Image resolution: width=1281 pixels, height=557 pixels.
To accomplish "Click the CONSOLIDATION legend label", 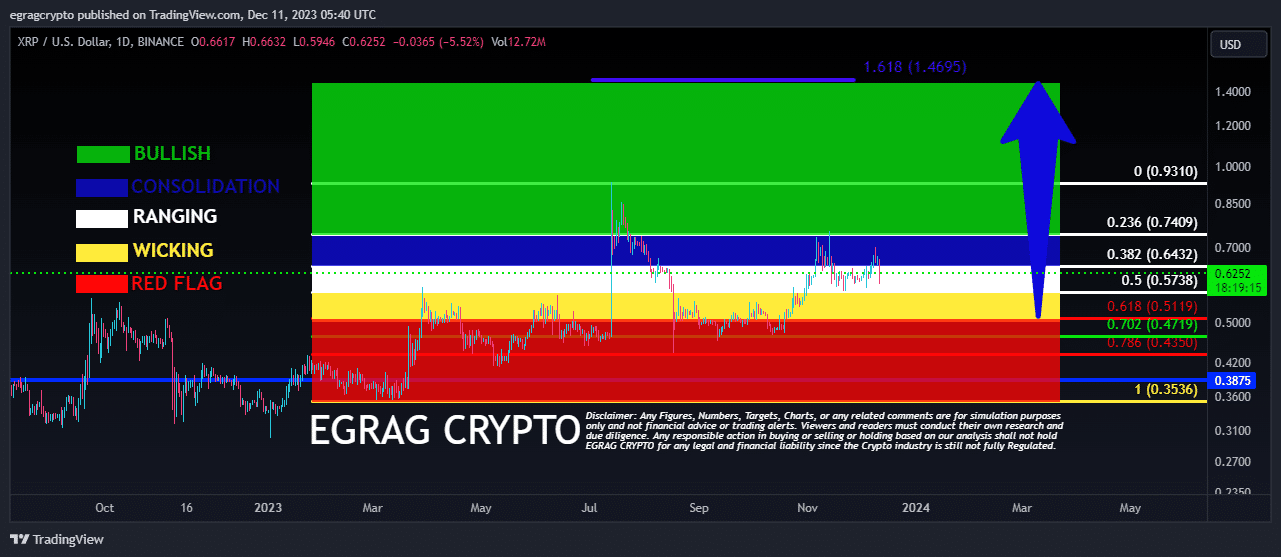I will point(205,186).
